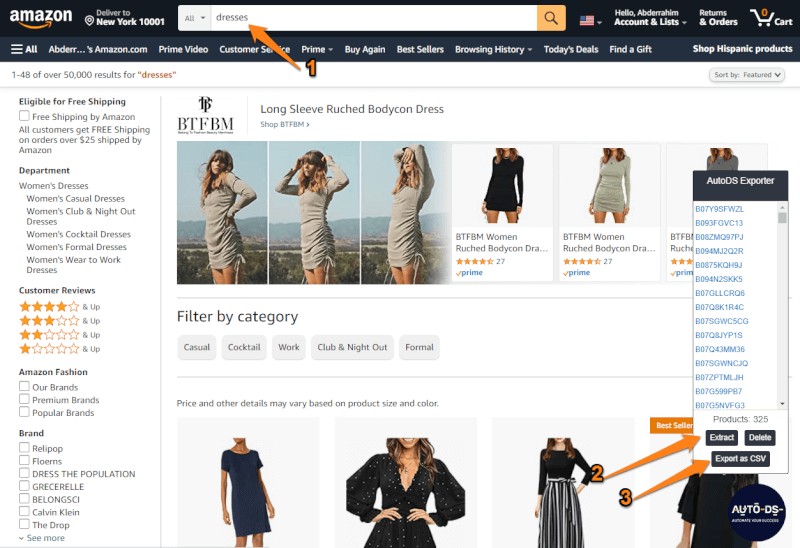Filter by 2 stars & Up
Image resolution: width=800 pixels, height=548 pixels.
click(x=60, y=335)
